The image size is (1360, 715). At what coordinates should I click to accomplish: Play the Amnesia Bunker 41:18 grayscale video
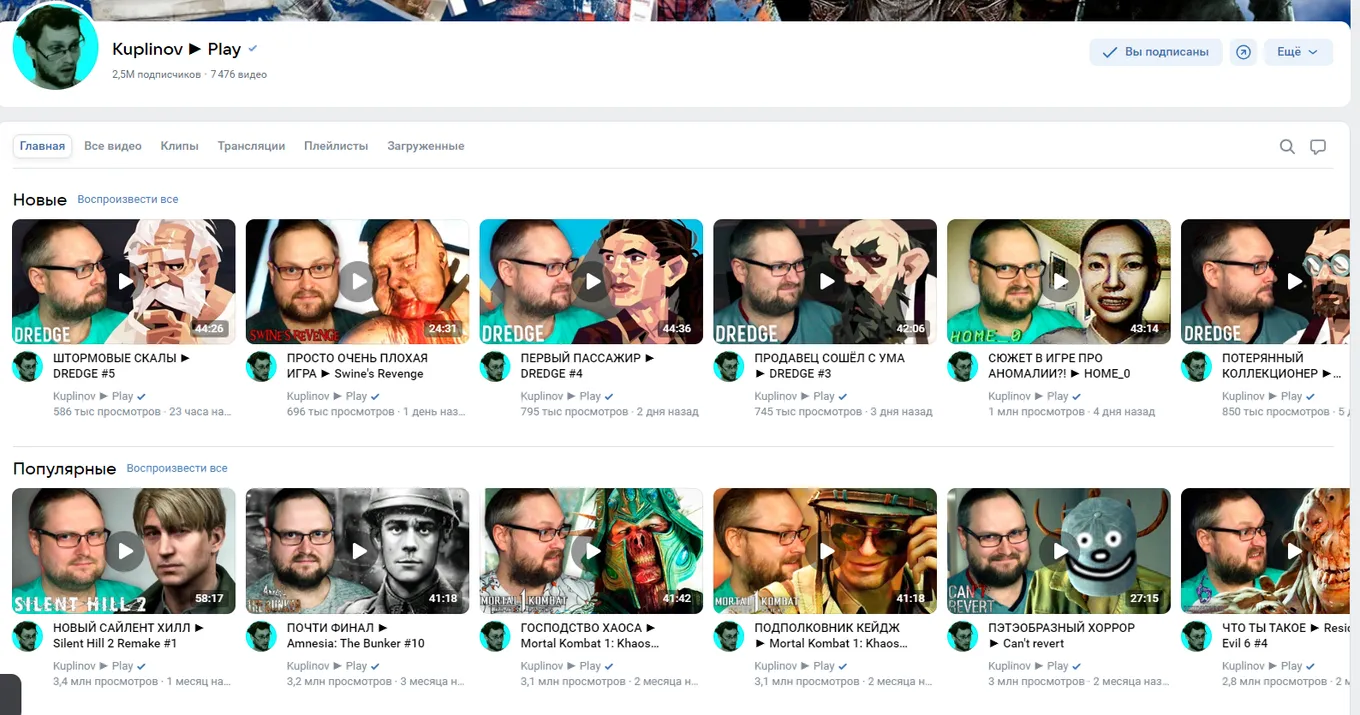point(358,551)
